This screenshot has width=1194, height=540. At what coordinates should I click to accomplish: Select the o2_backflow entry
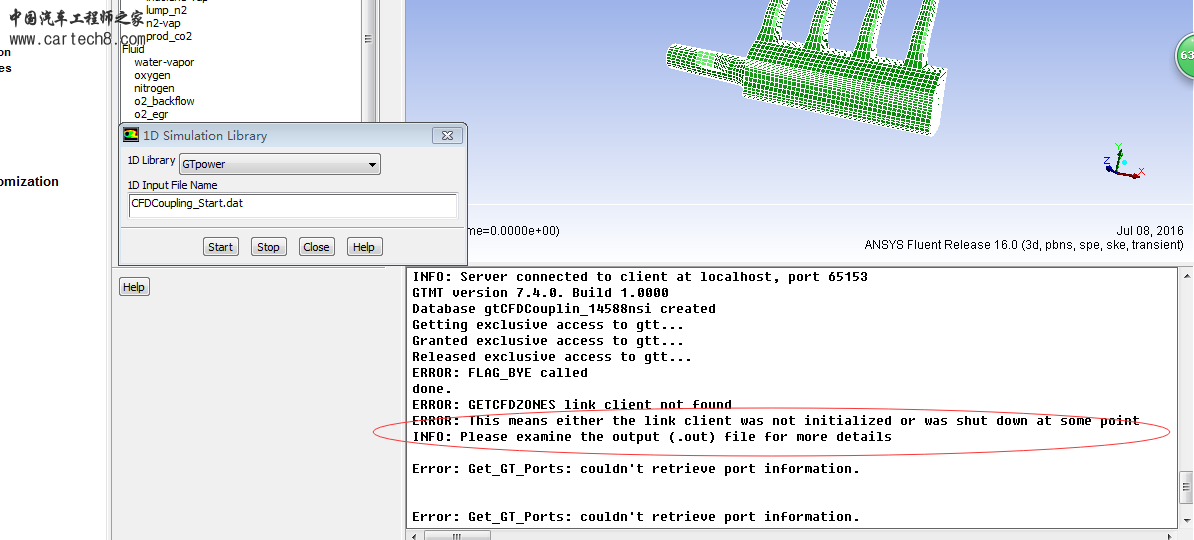[164, 101]
